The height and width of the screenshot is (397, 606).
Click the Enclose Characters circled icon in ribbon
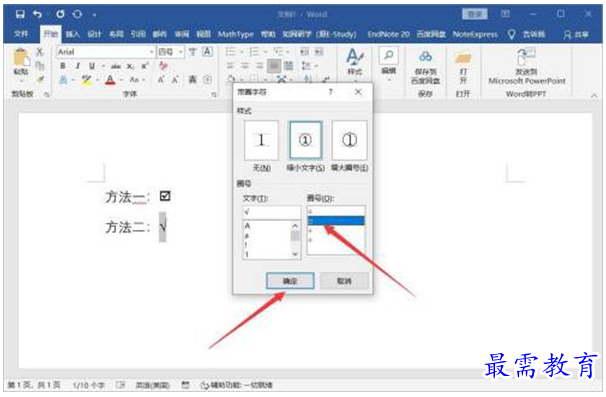coord(208,80)
